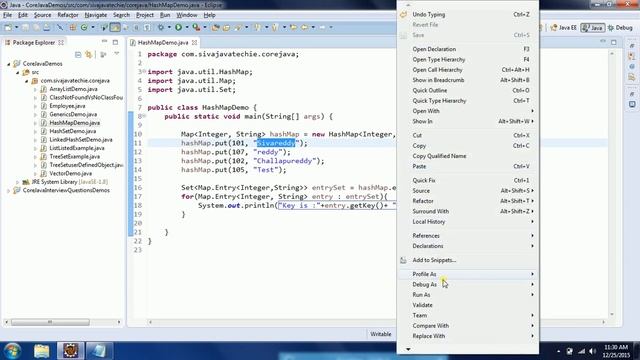The width and height of the screenshot is (640, 360).
Task: Expand the CoreJavaInterviewQuestionsDemos project
Action: tap(9, 191)
